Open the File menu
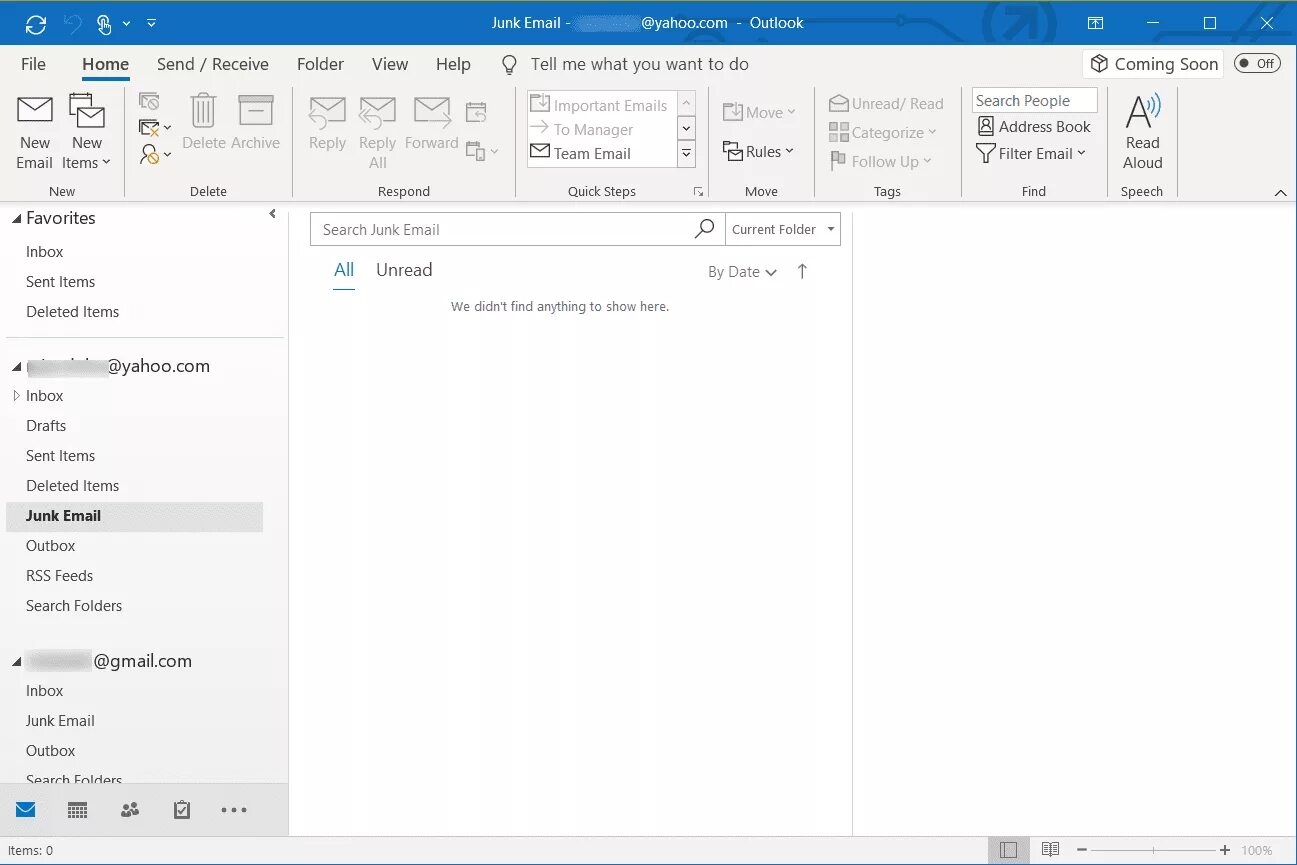This screenshot has width=1297, height=865. (33, 64)
